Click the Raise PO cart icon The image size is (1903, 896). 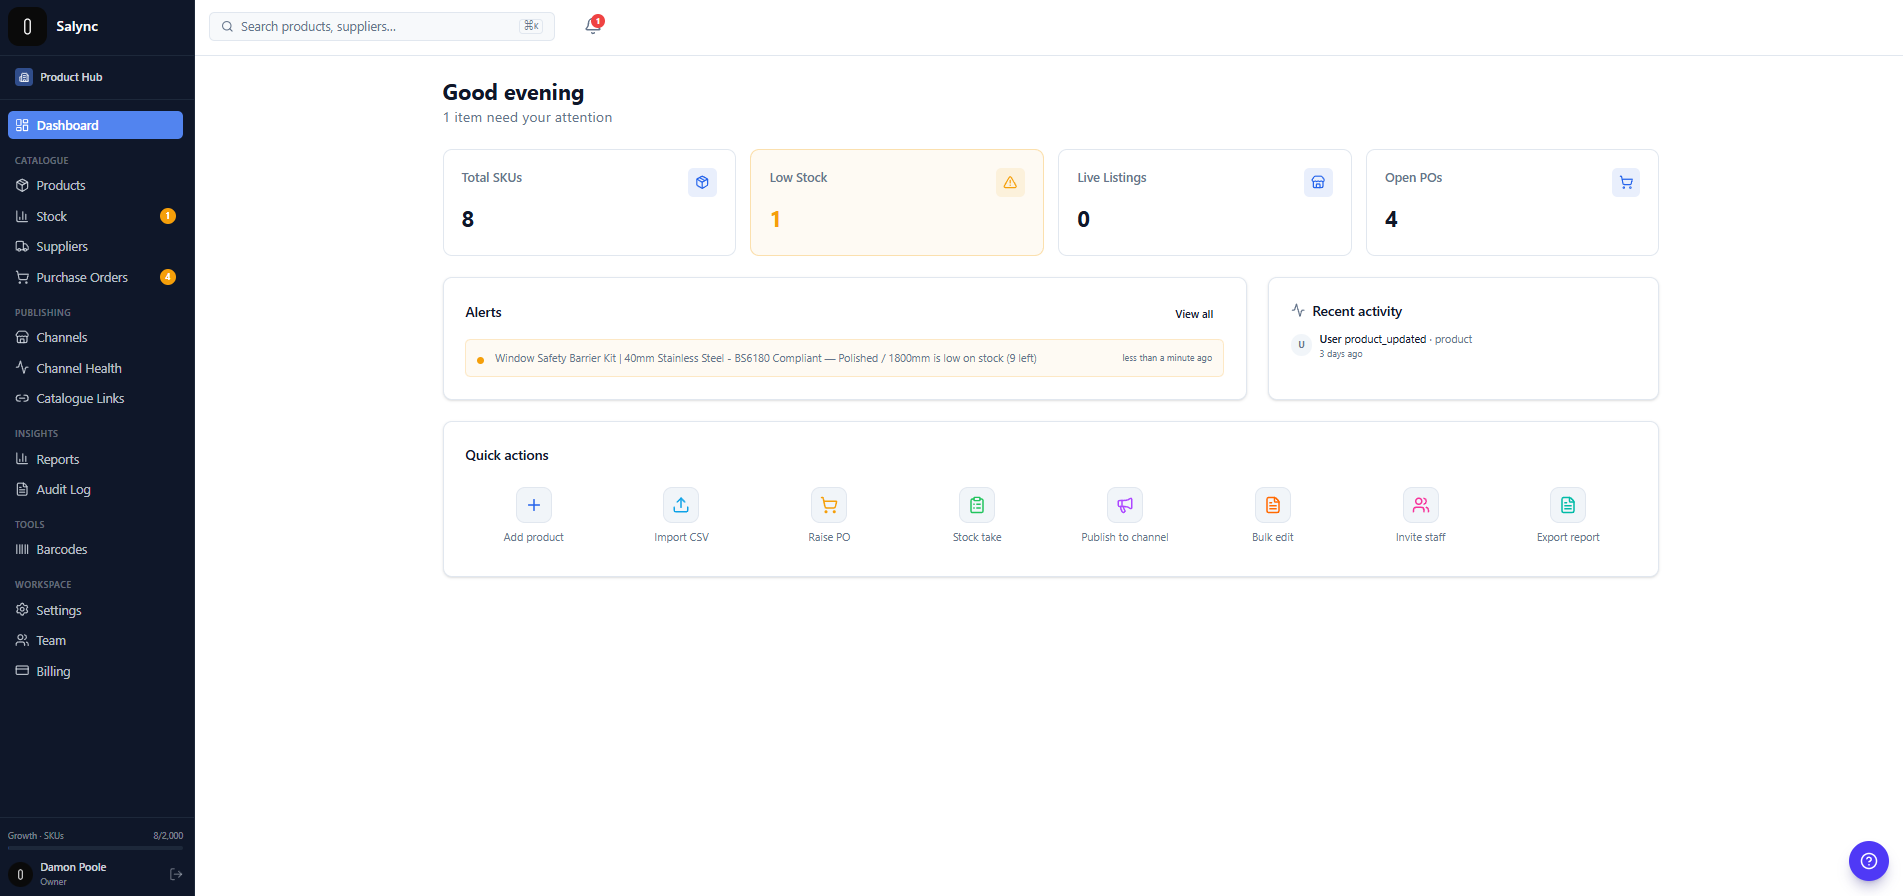(829, 505)
